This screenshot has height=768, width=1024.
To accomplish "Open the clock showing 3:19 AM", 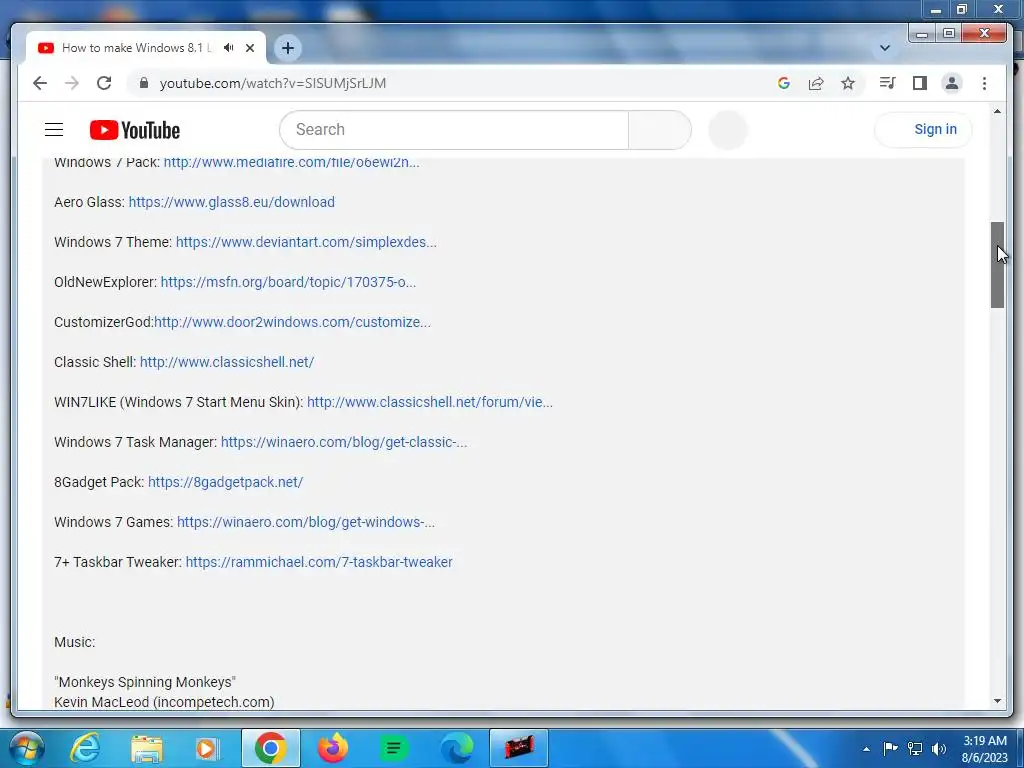I will (x=985, y=749).
